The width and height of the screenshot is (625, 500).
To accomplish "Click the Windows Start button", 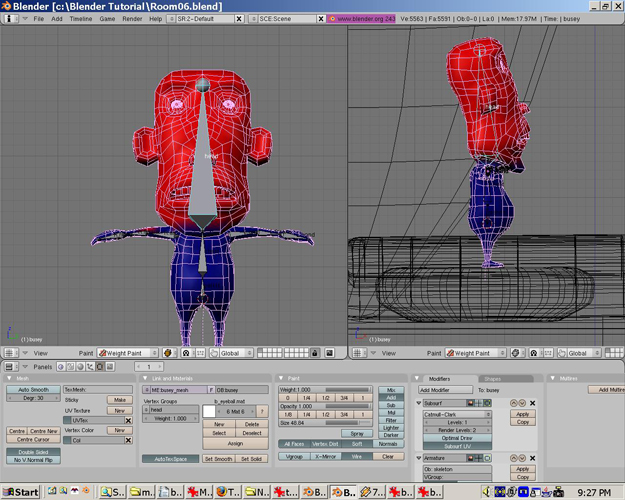I will click(x=21, y=492).
